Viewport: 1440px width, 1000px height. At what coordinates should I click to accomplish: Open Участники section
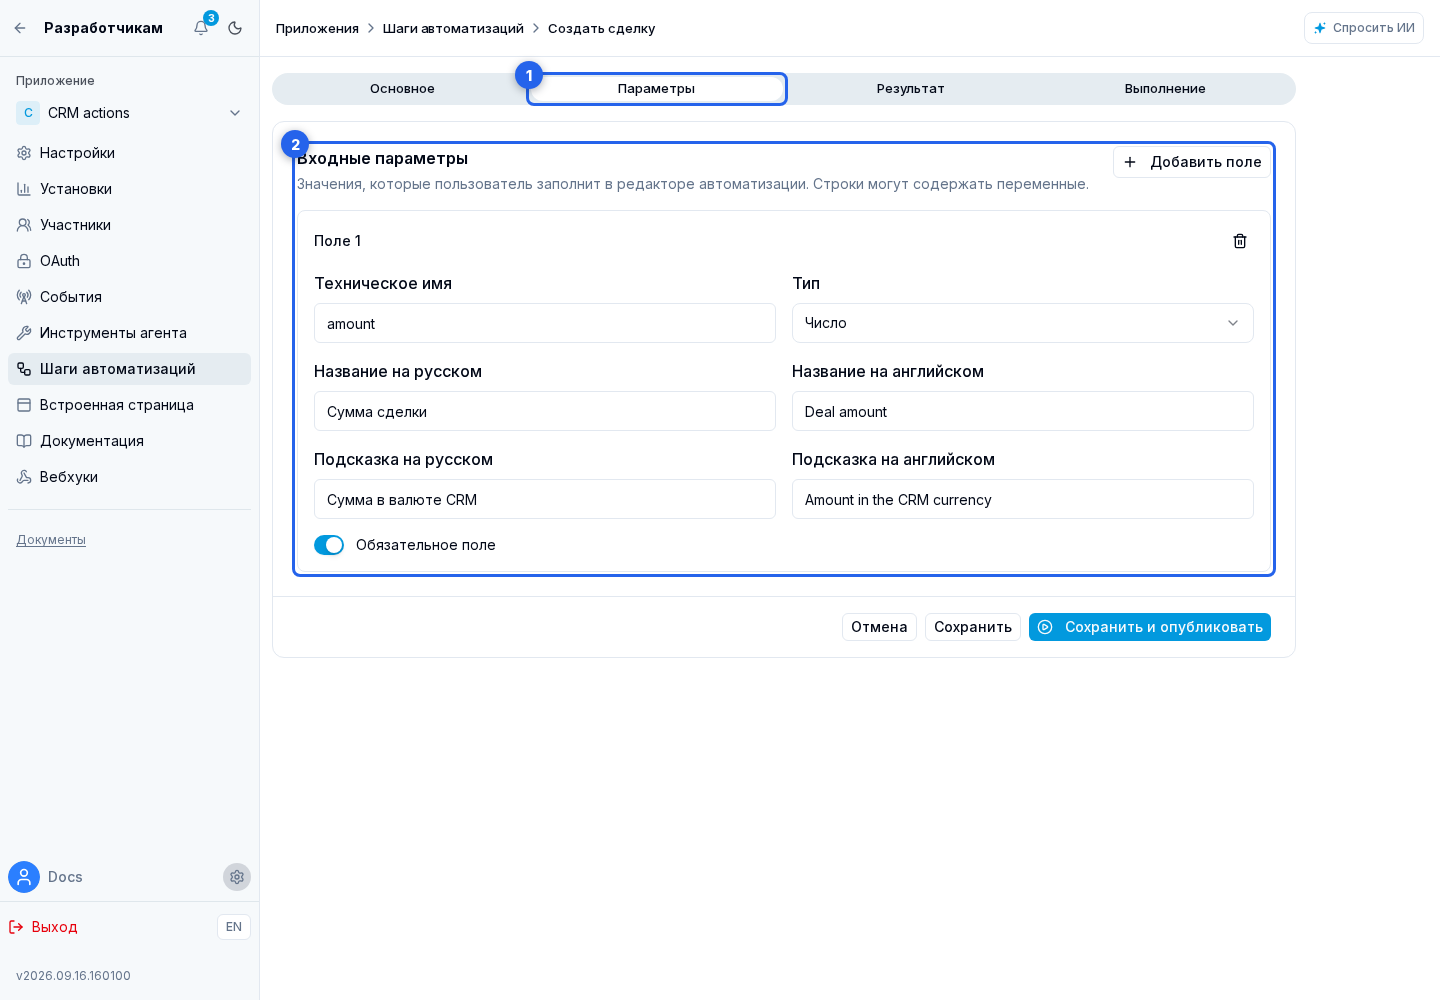pyautogui.click(x=130, y=225)
